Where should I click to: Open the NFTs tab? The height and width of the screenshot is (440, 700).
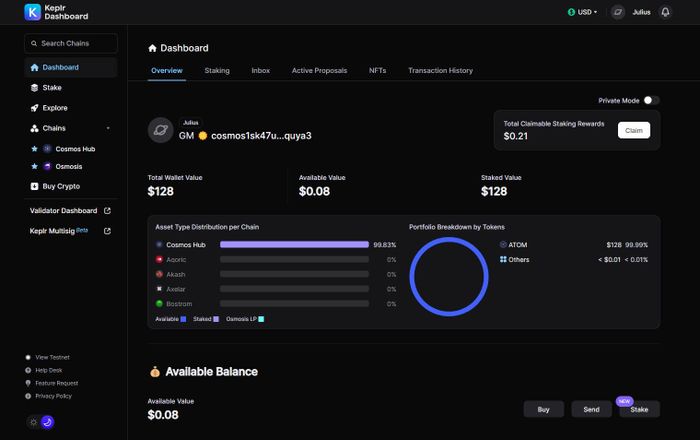tap(377, 71)
